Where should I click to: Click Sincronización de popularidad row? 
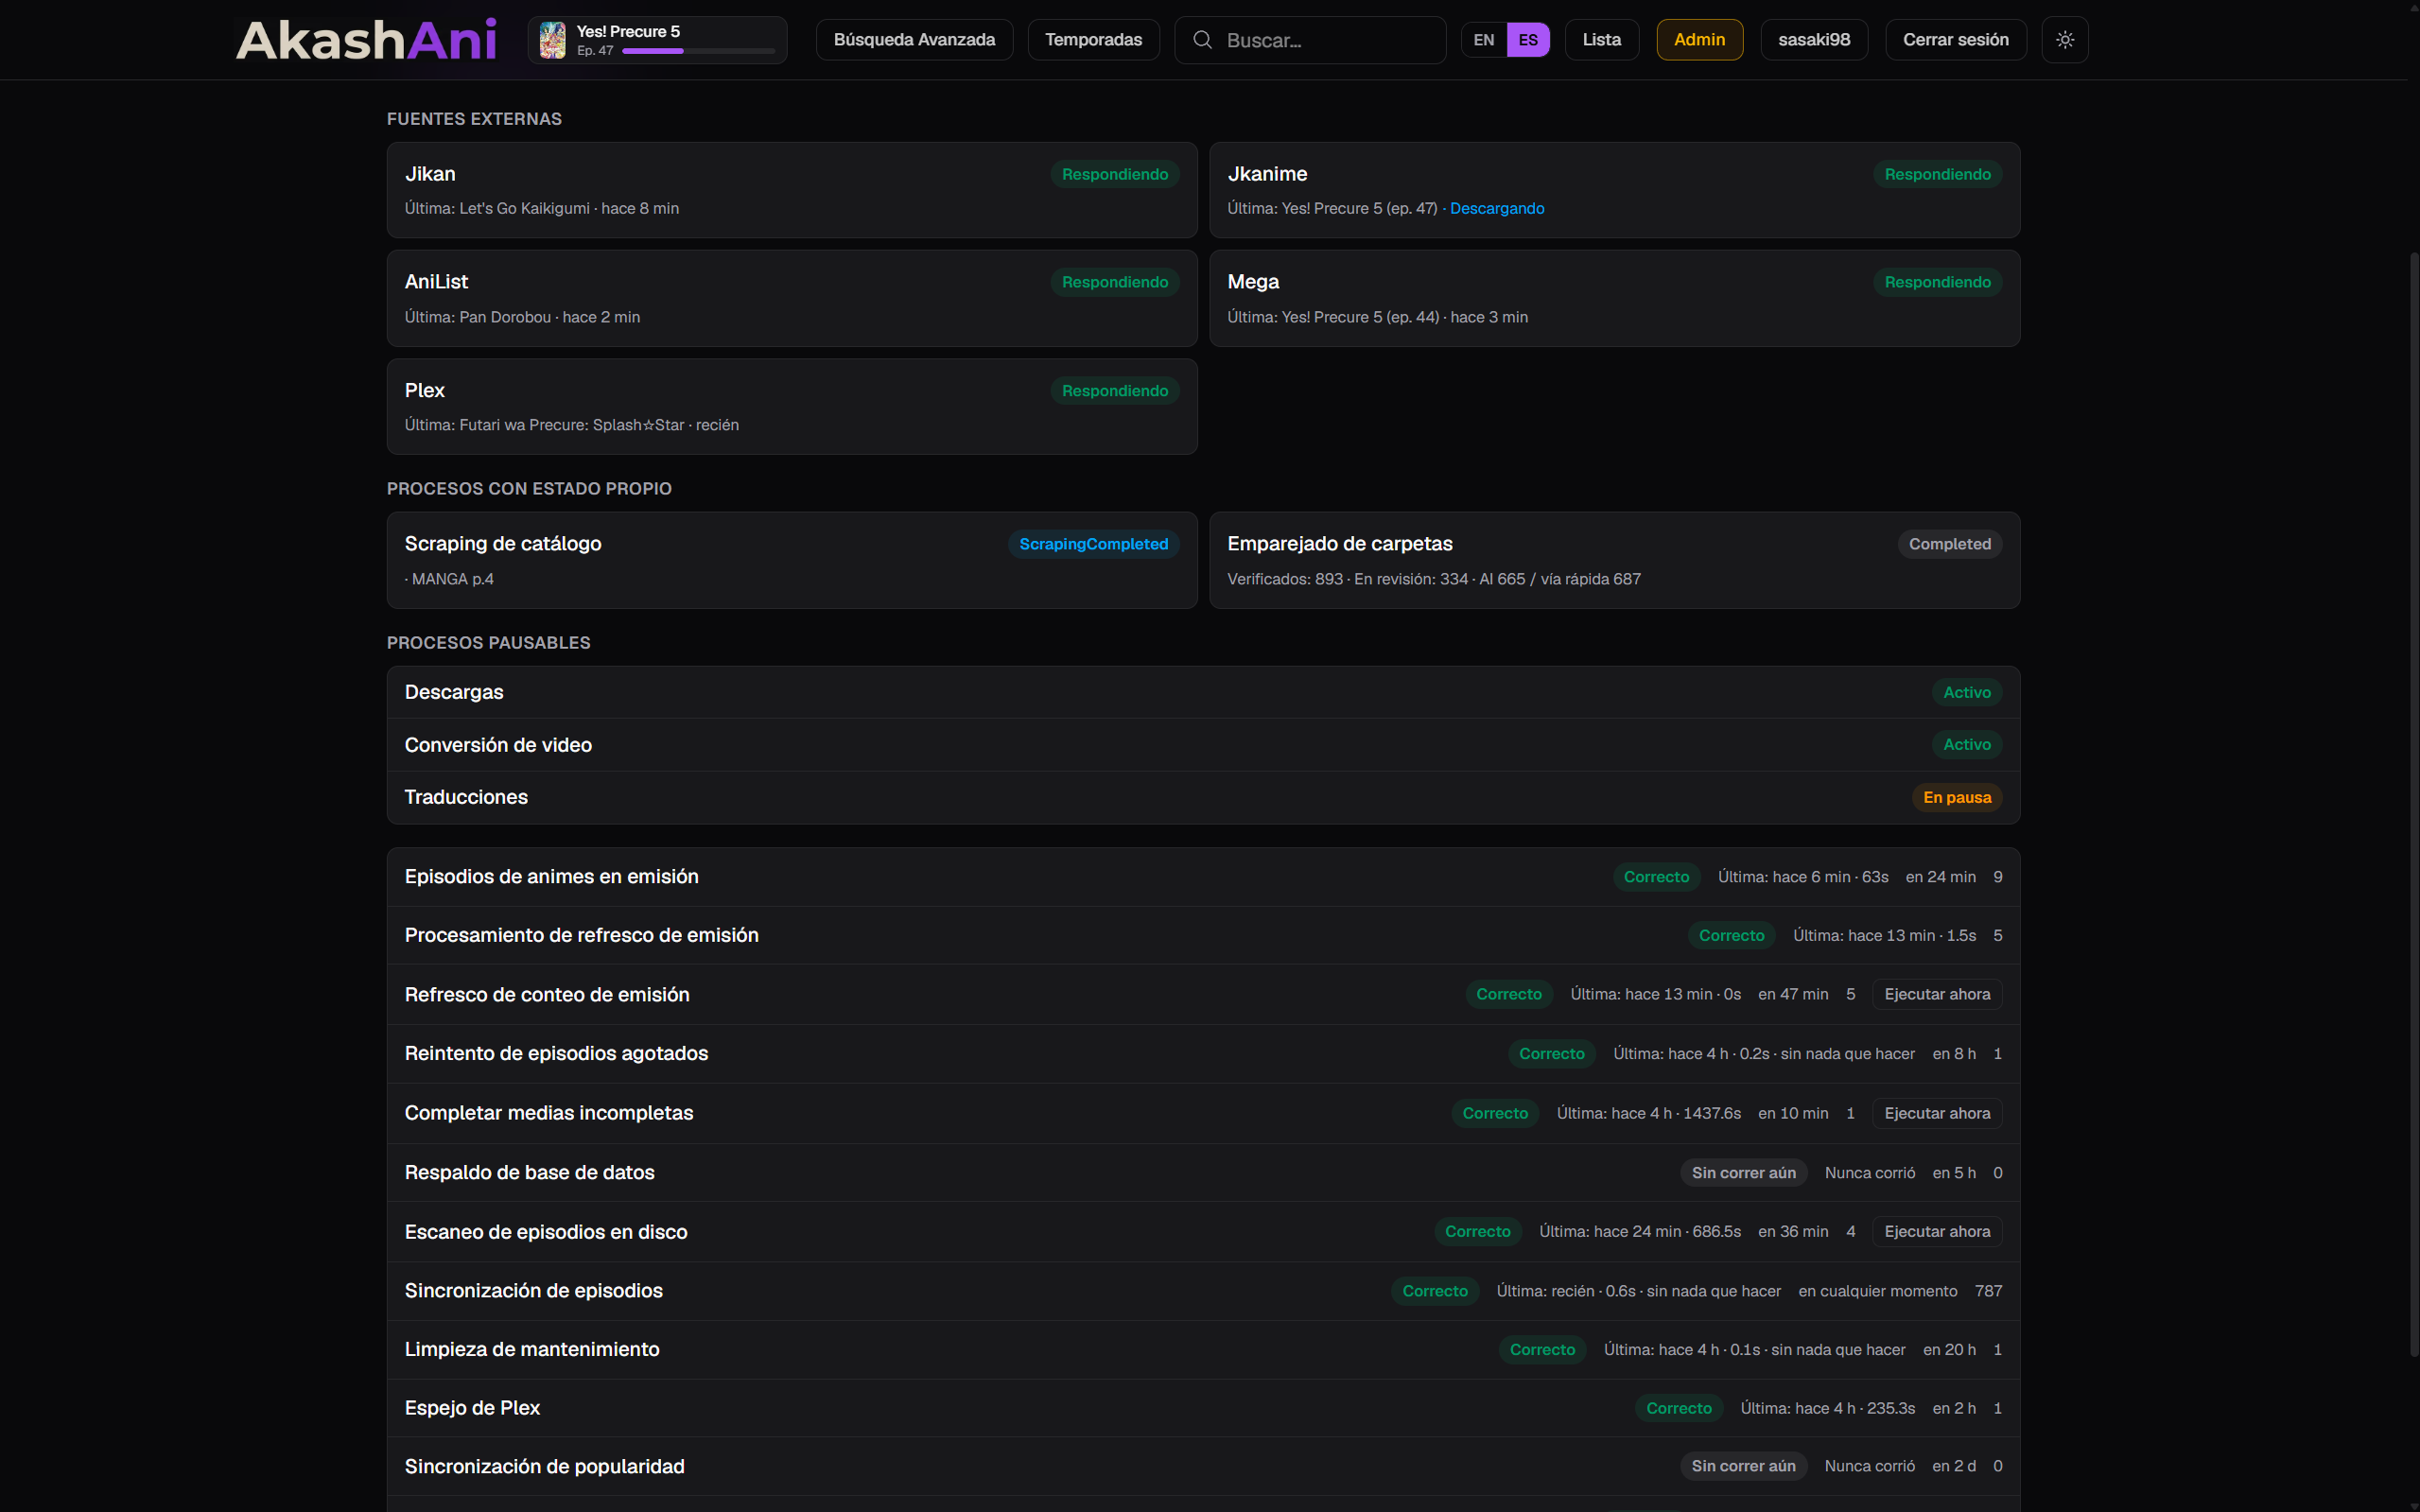click(x=1203, y=1466)
